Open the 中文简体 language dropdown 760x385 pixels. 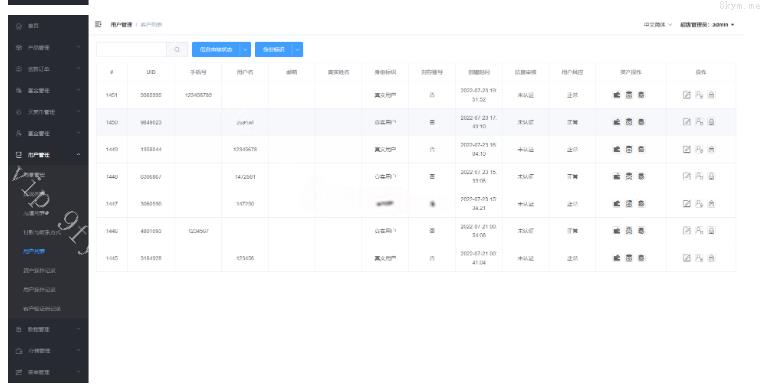(657, 24)
